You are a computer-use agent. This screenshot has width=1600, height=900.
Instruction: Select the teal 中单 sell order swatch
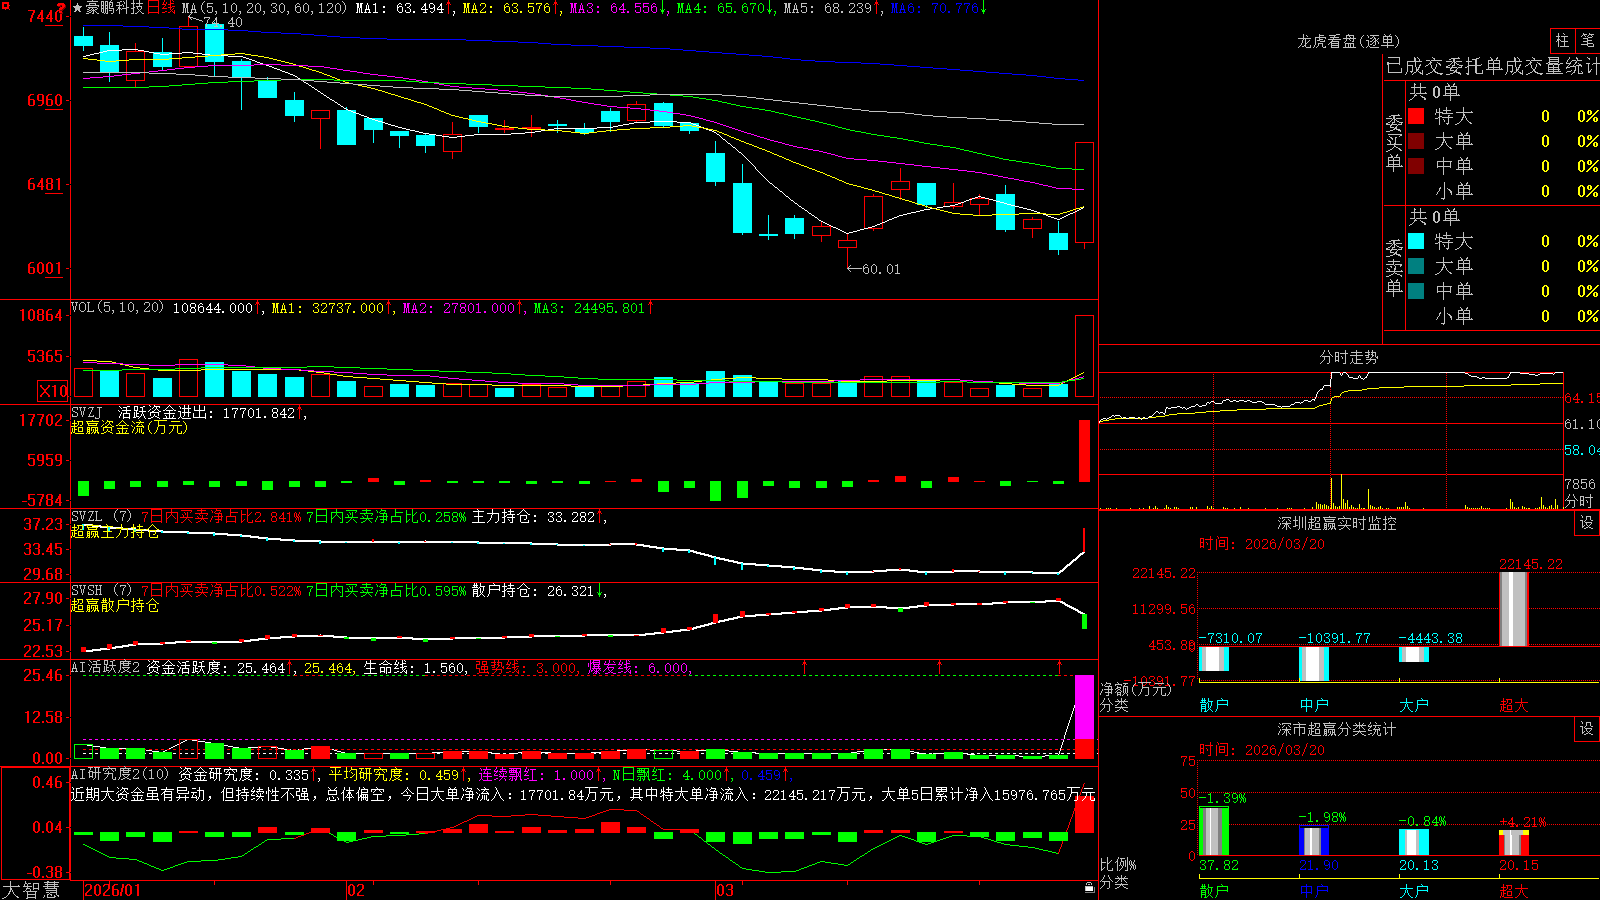(x=1416, y=291)
